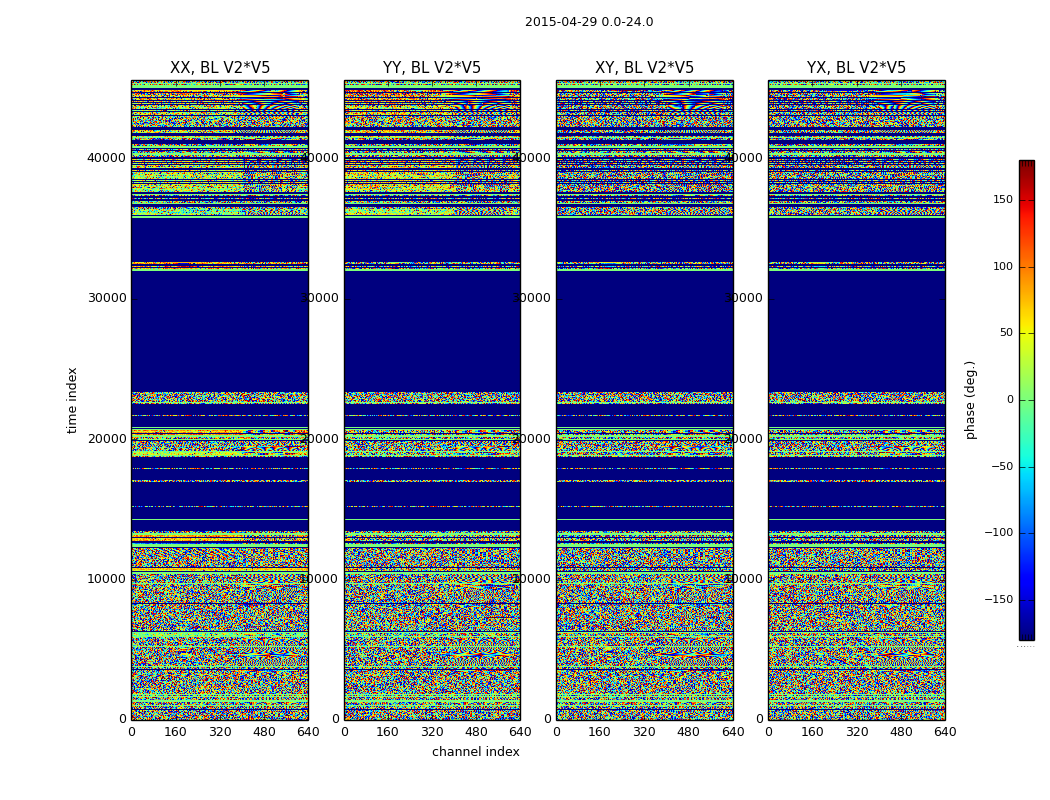1050x800 pixels.
Task: Click the "phase (deg.)" colorbar label
Action: [970, 400]
